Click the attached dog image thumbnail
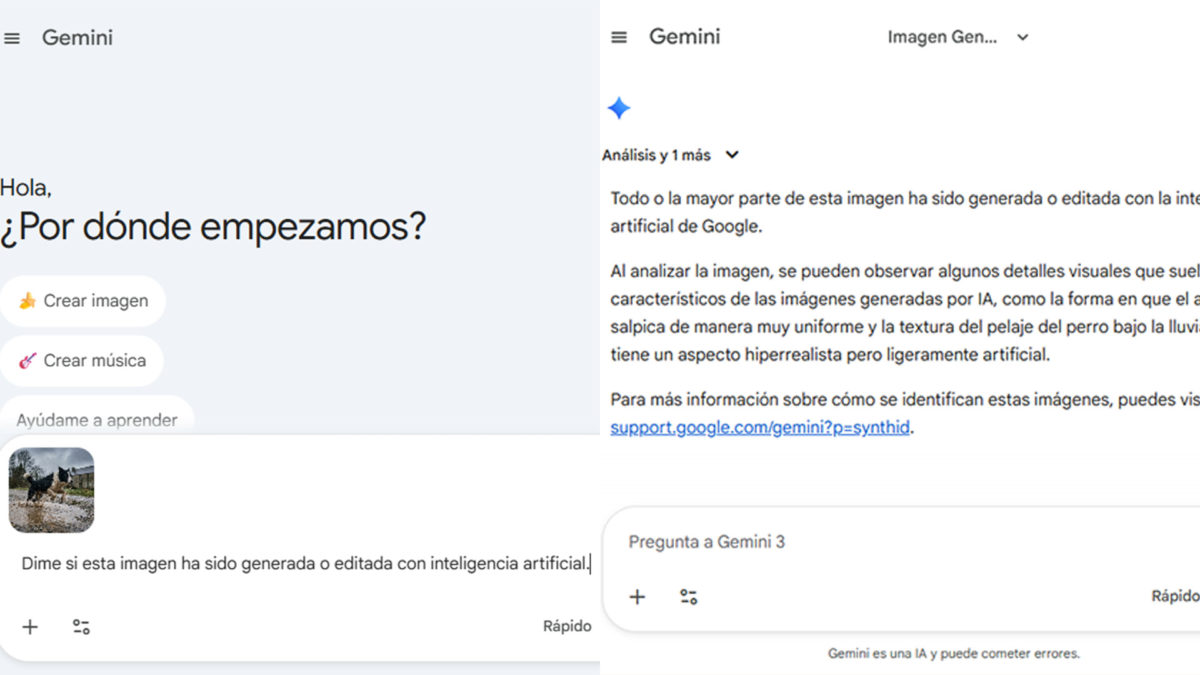This screenshot has height=675, width=1200. [x=51, y=490]
